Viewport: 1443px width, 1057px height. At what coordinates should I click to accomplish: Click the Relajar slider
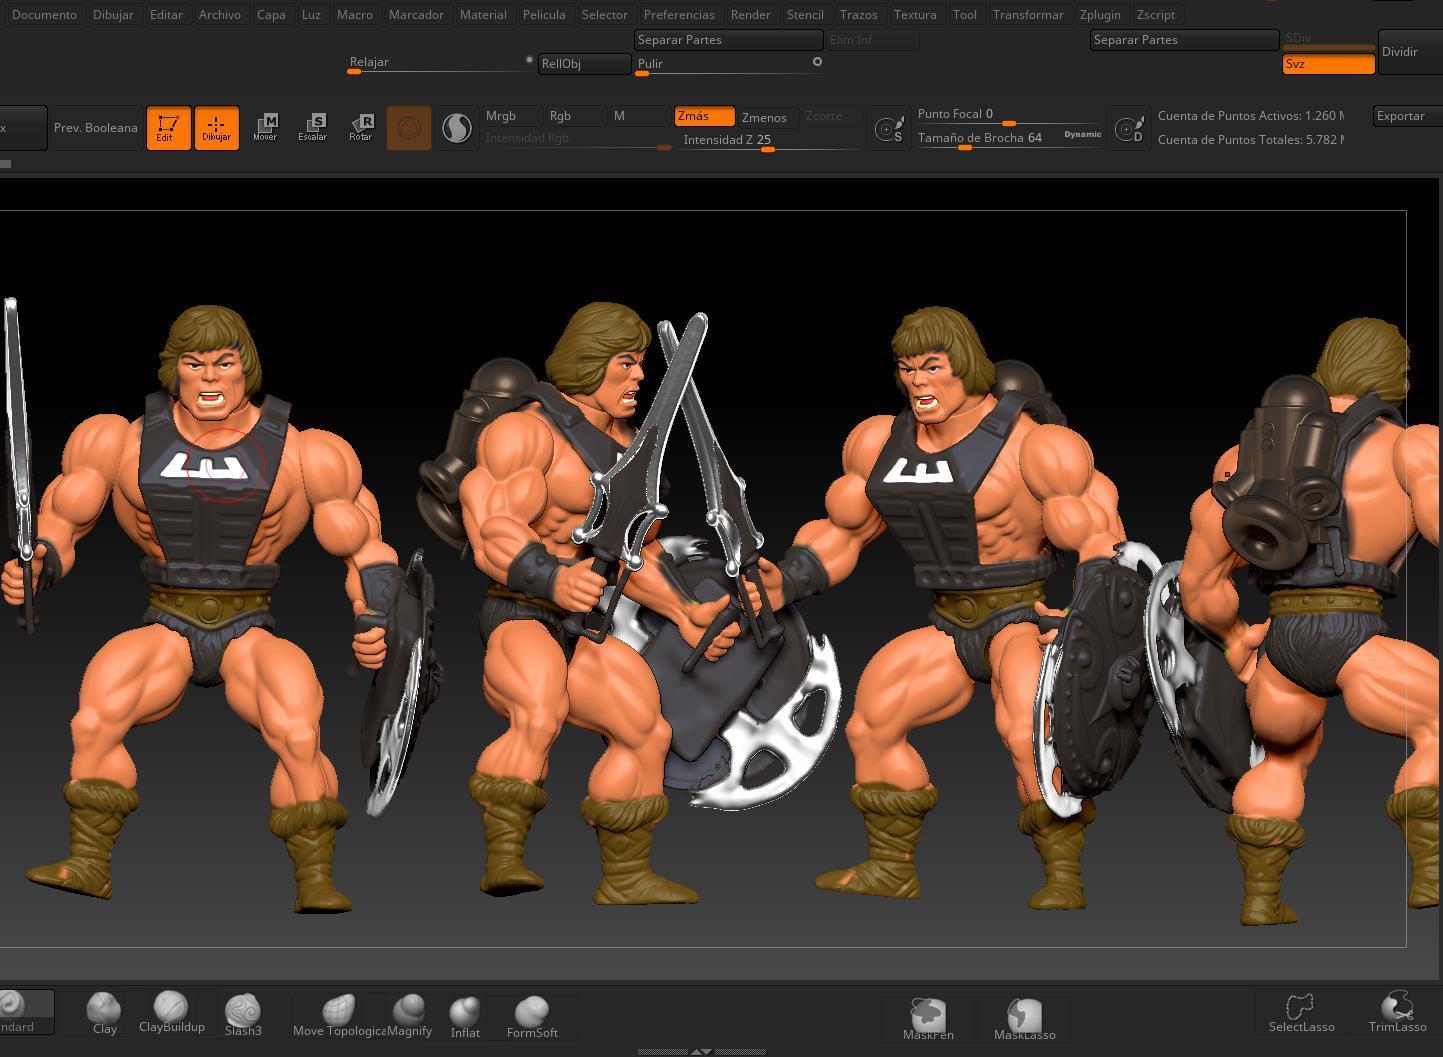[x=437, y=63]
